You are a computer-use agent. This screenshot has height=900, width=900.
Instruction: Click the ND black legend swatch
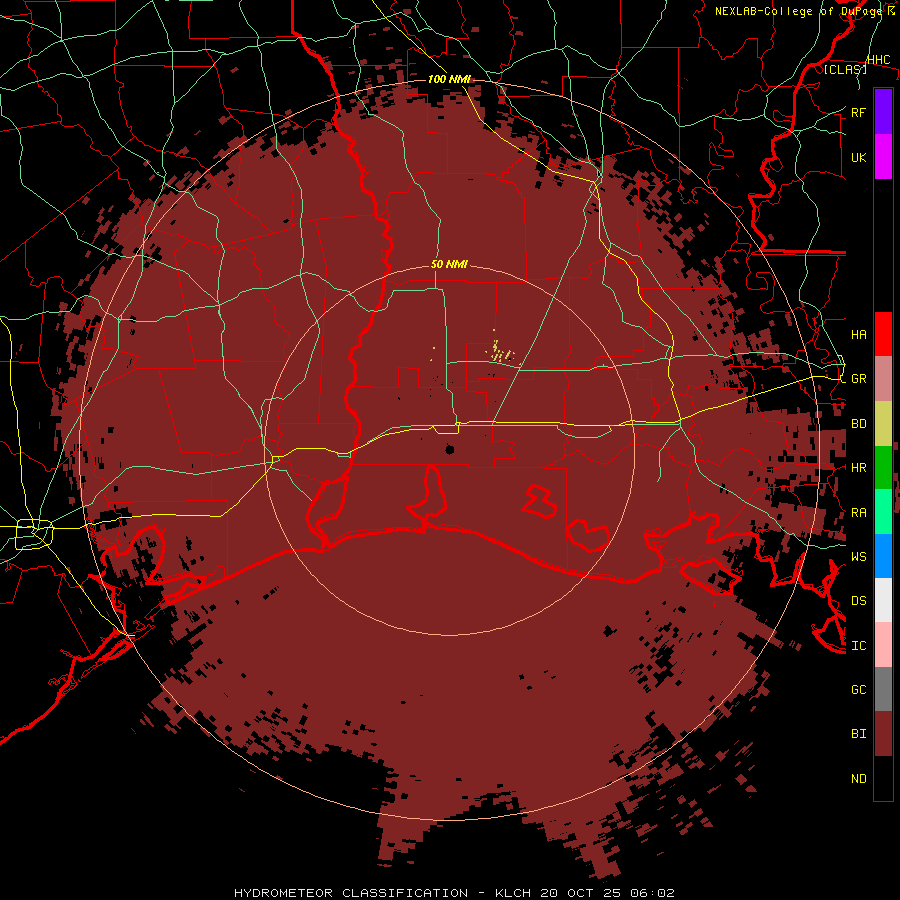coord(883,778)
